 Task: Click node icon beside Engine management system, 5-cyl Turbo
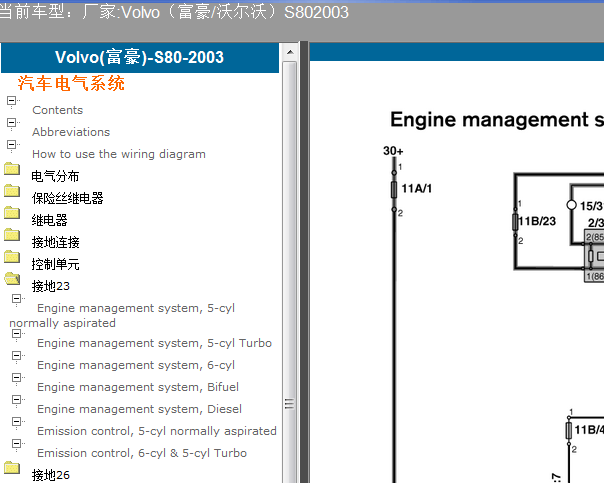point(17,334)
